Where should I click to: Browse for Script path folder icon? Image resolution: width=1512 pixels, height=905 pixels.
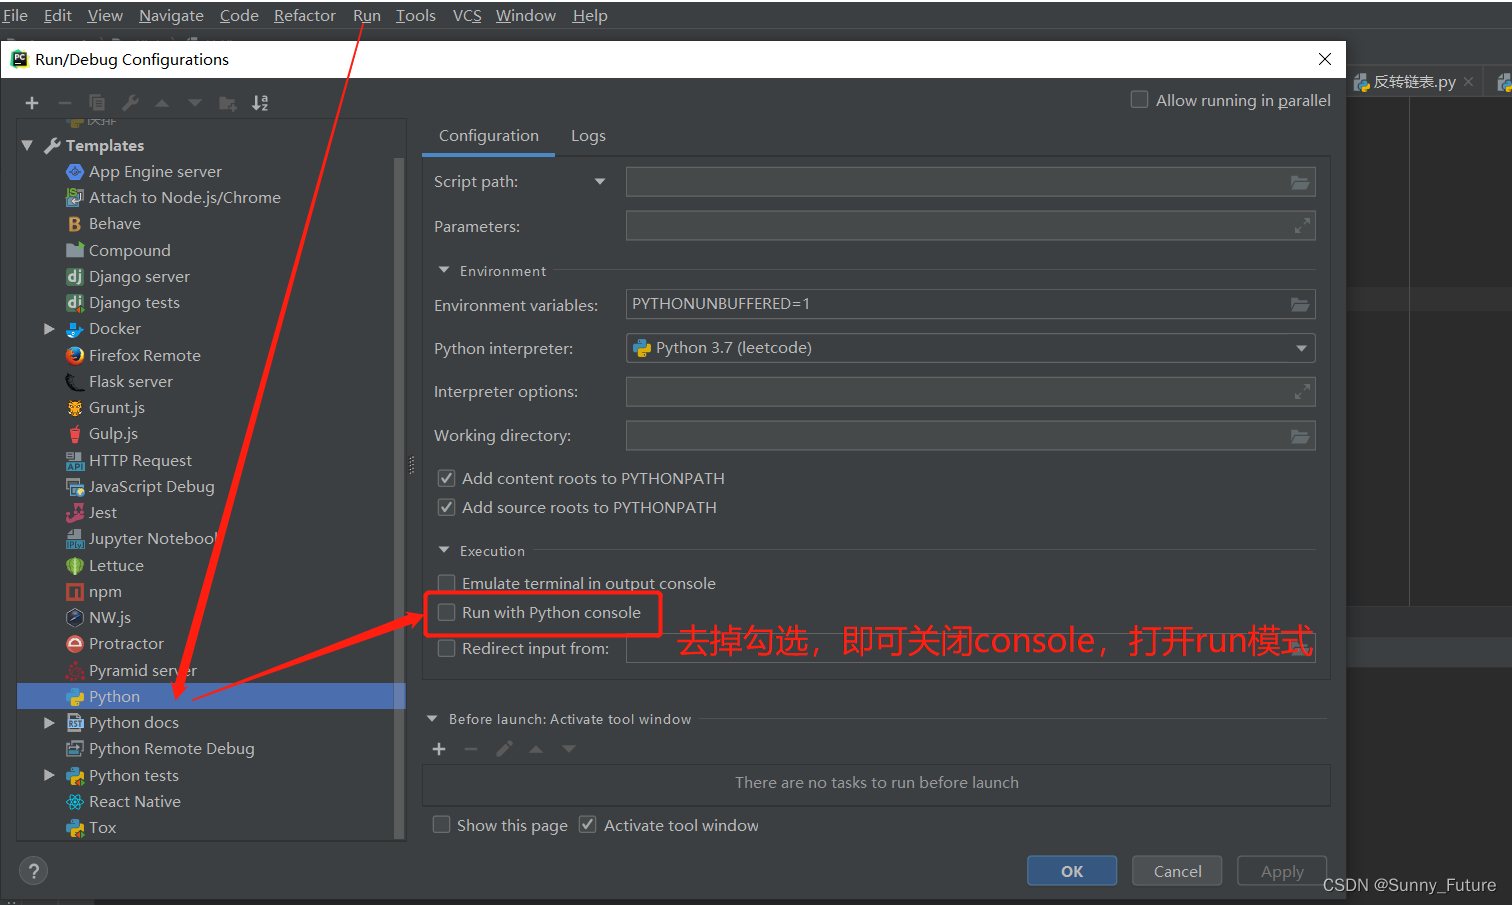tap(1299, 182)
